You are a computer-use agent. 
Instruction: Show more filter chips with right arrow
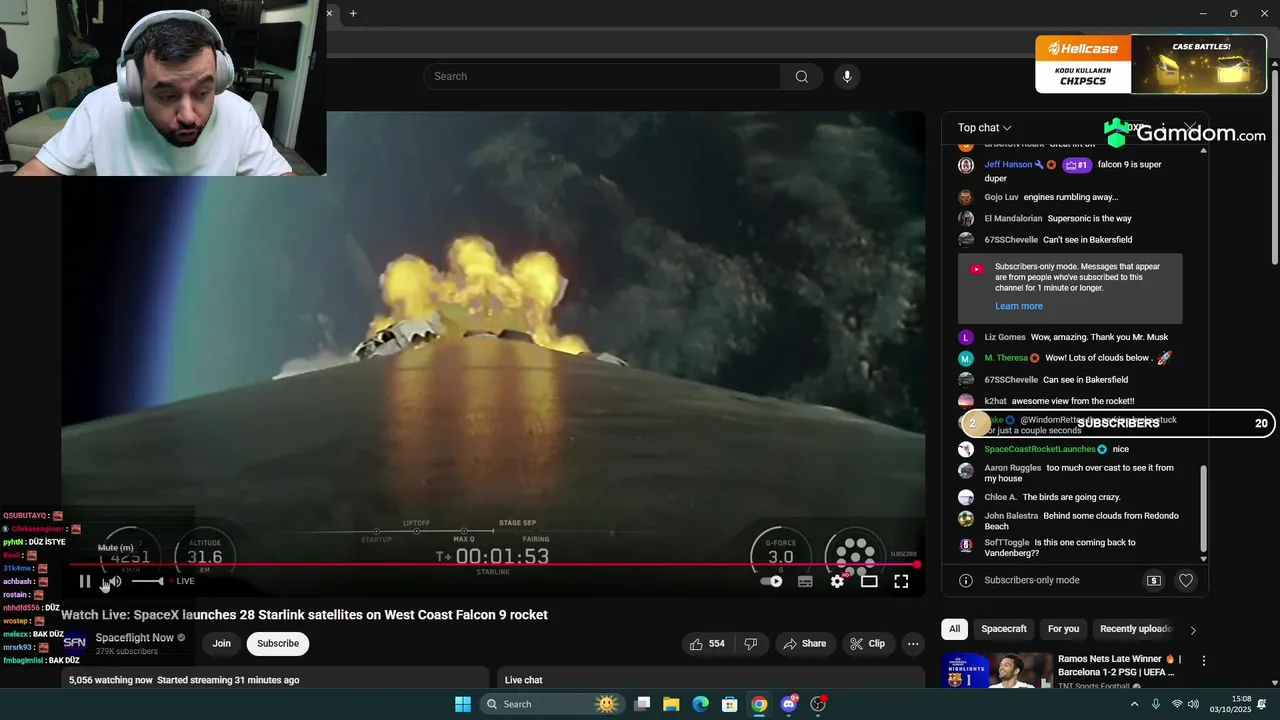pyautogui.click(x=1193, y=630)
